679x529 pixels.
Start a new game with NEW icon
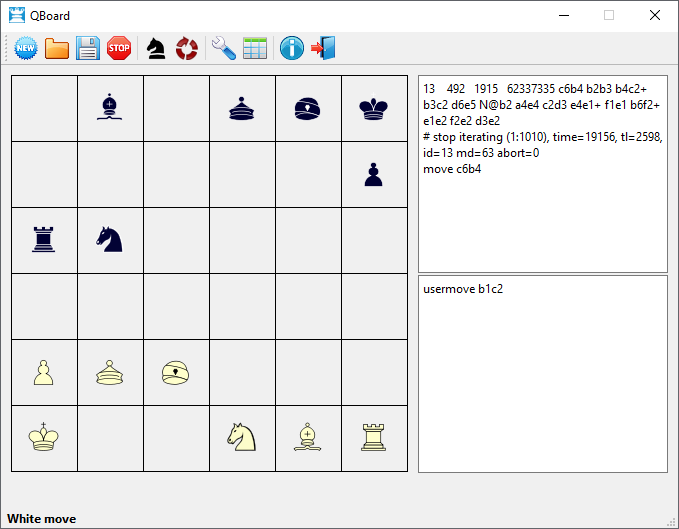click(26, 48)
